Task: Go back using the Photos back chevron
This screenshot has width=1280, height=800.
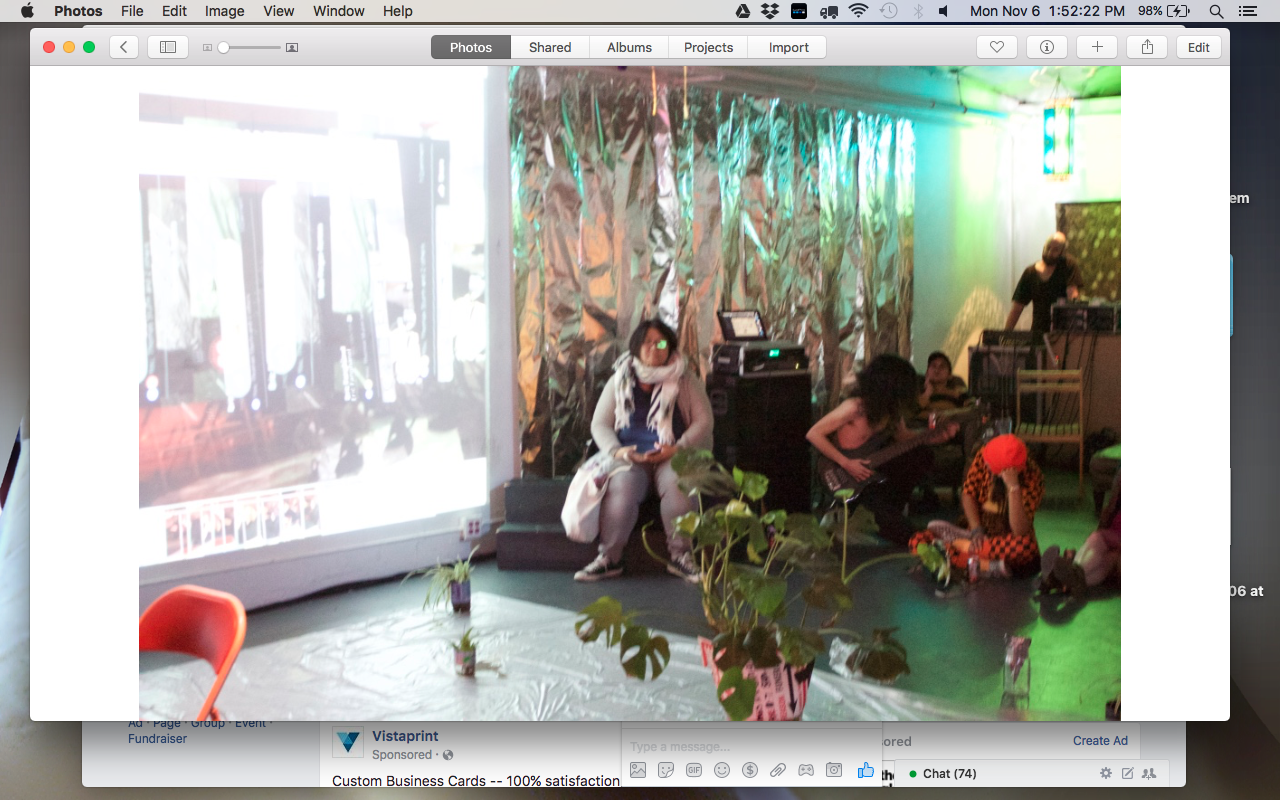Action: (x=124, y=47)
